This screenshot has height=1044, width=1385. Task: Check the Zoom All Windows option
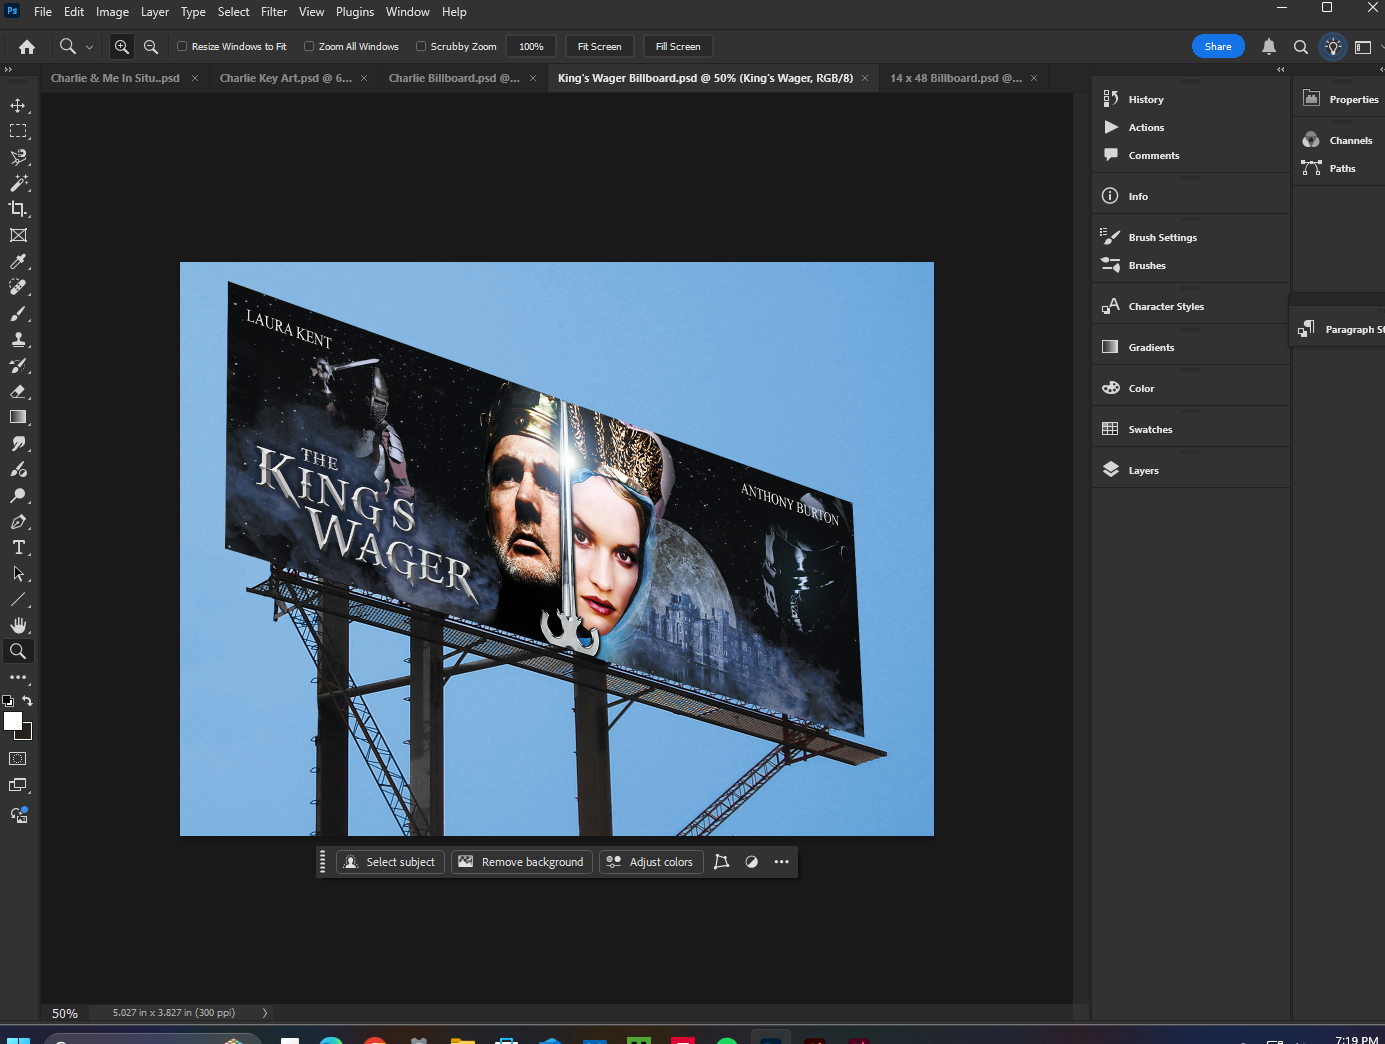click(x=309, y=46)
